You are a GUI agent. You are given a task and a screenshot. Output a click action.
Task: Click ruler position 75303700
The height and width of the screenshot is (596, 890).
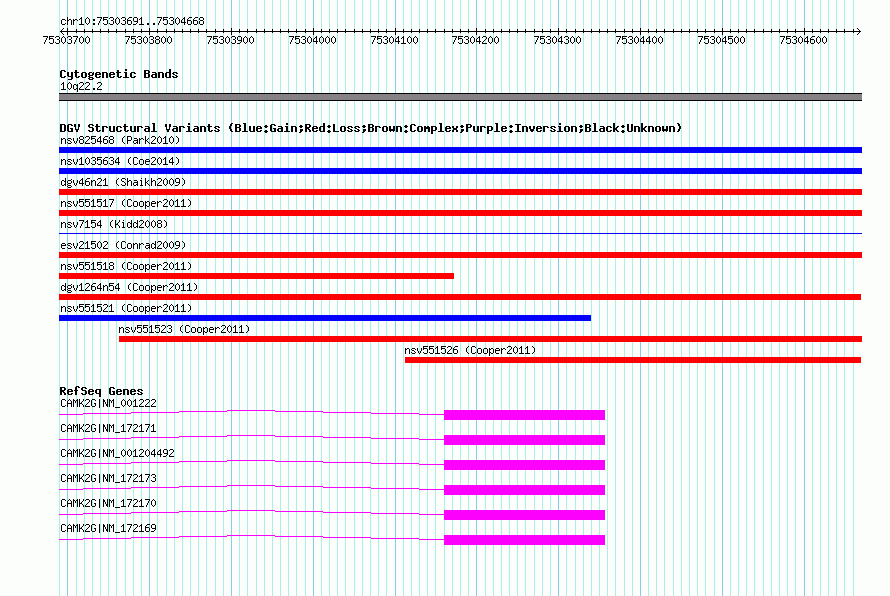pos(66,40)
